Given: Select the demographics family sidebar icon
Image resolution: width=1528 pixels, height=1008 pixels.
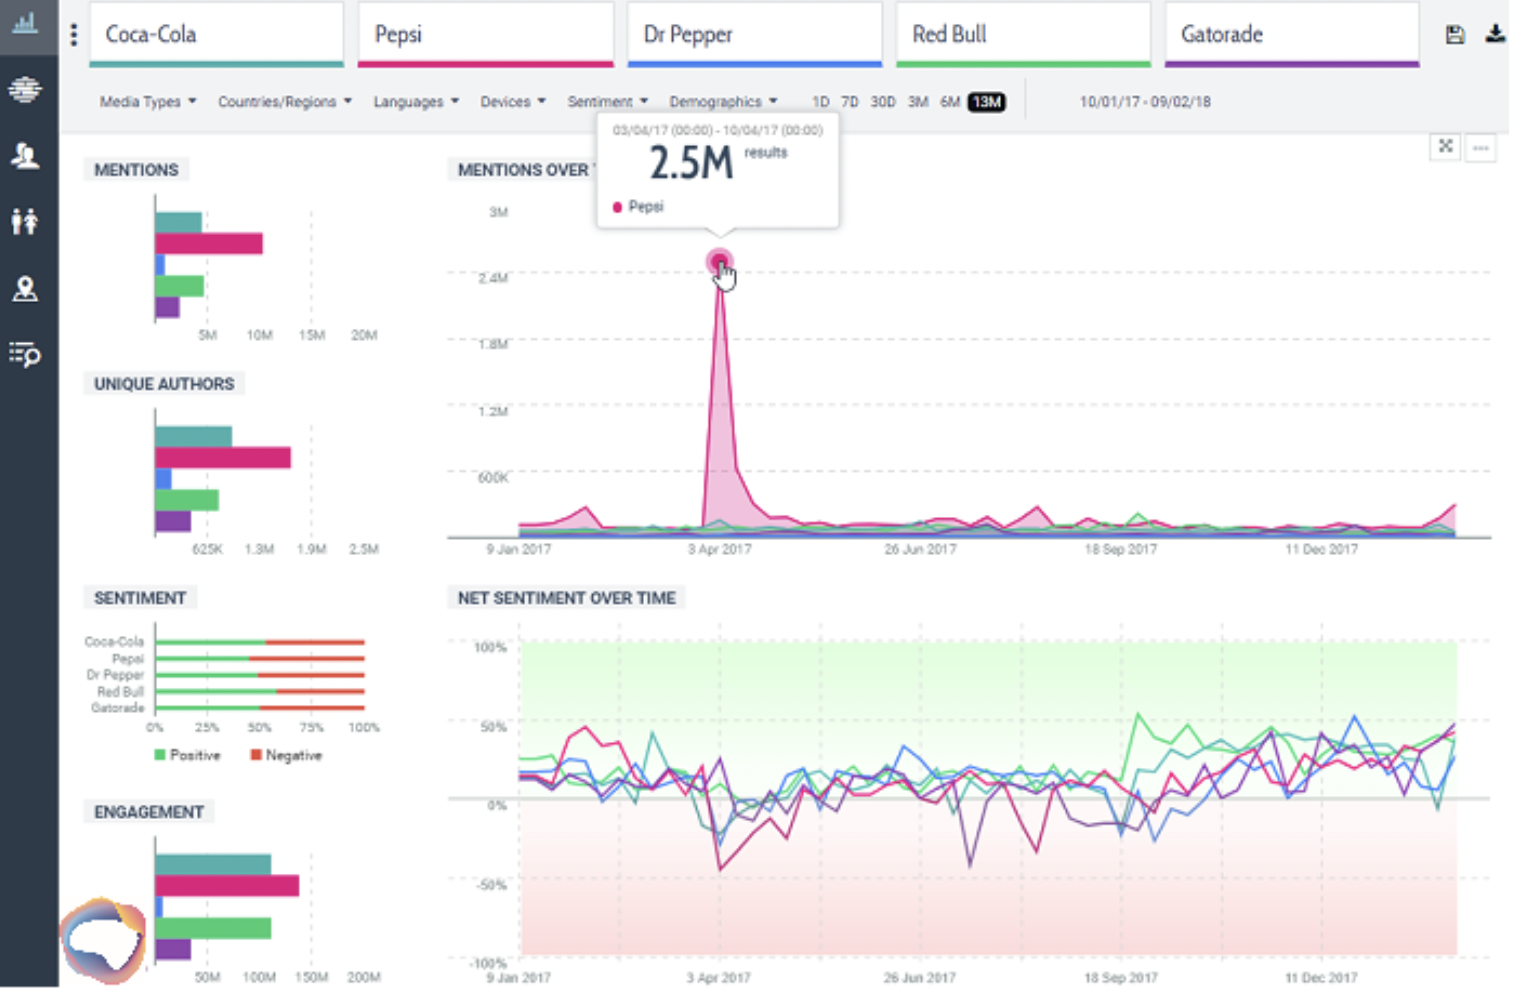Looking at the screenshot, I should 25,221.
